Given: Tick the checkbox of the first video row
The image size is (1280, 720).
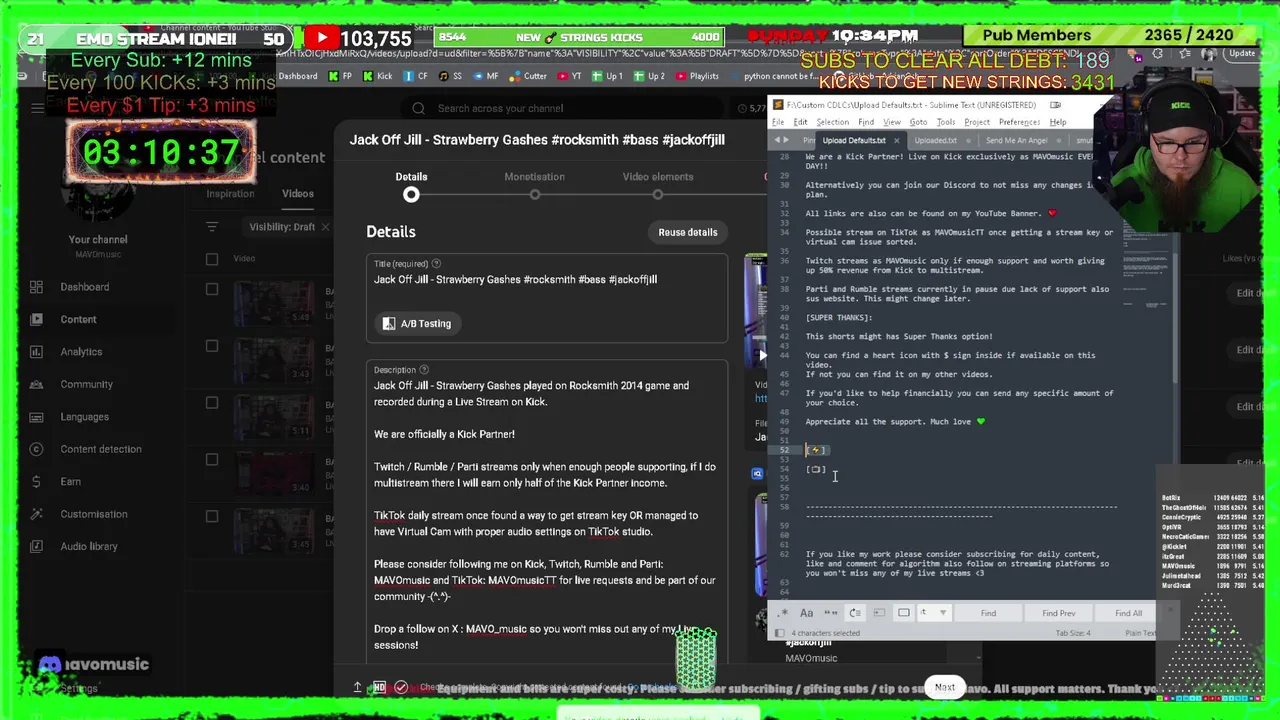Looking at the screenshot, I should coord(212,290).
